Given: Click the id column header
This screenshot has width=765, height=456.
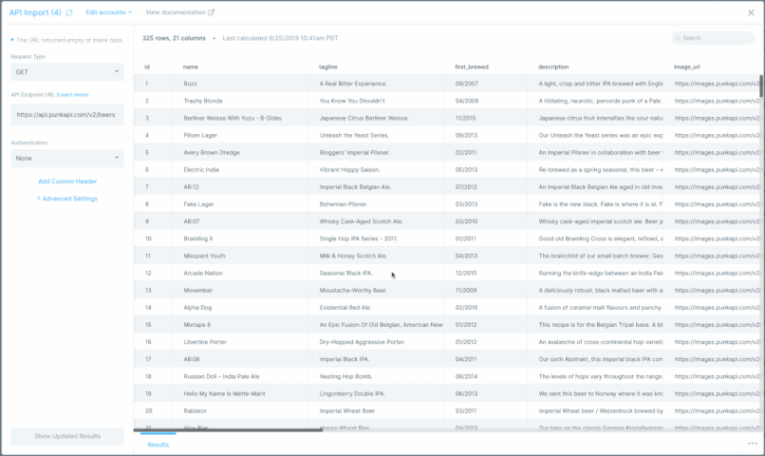Looking at the screenshot, I should [x=147, y=67].
